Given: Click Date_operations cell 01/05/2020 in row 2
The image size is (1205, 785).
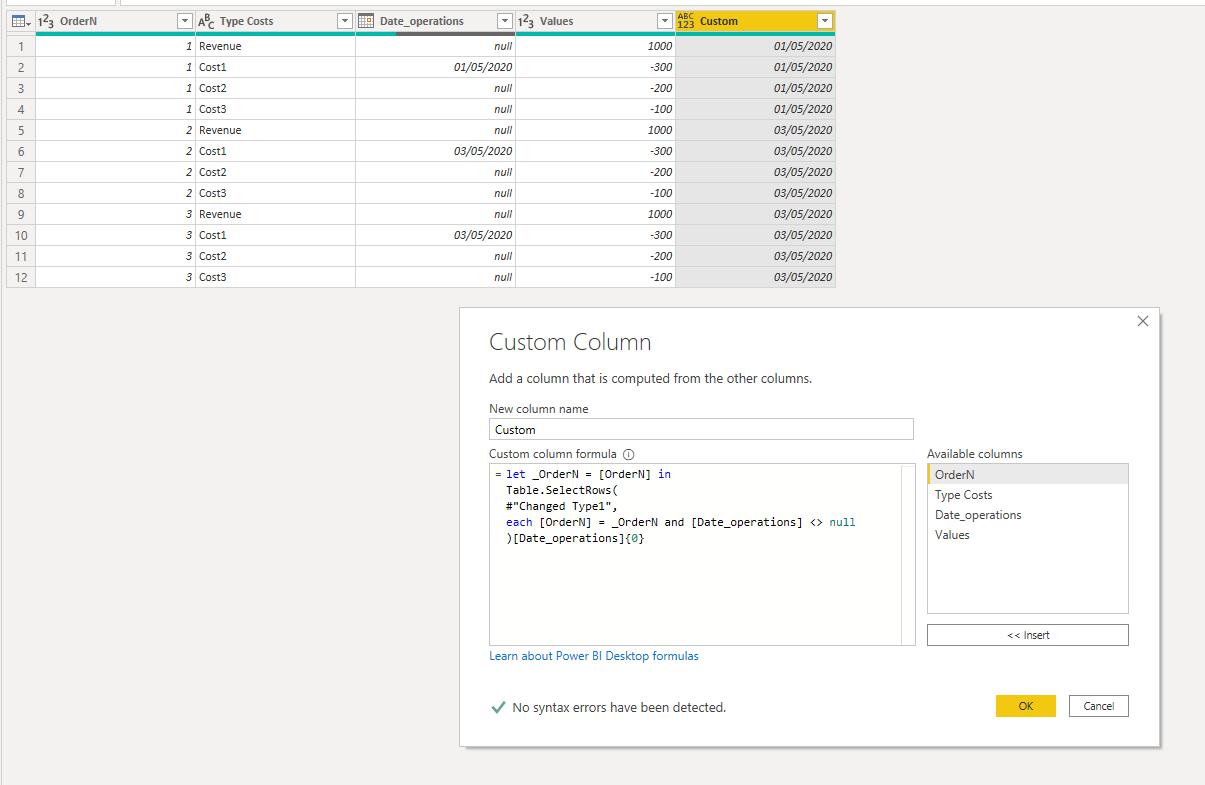Looking at the screenshot, I should [435, 67].
